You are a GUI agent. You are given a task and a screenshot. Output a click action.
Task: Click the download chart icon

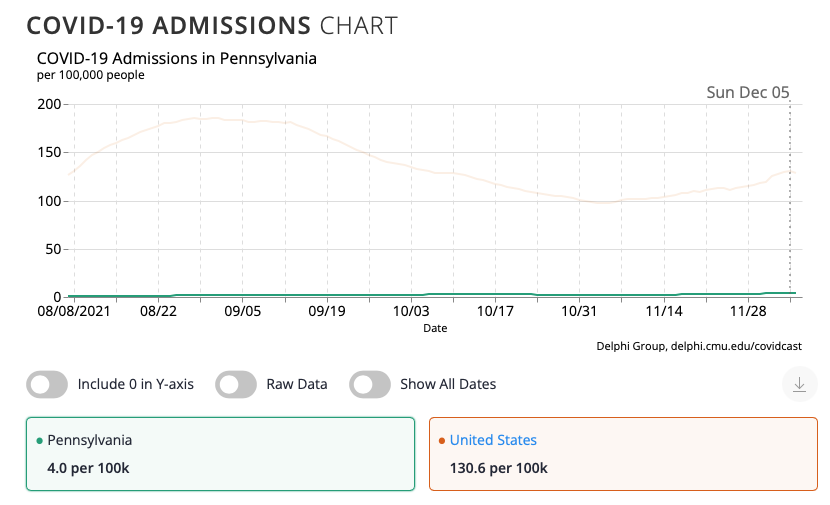798,384
